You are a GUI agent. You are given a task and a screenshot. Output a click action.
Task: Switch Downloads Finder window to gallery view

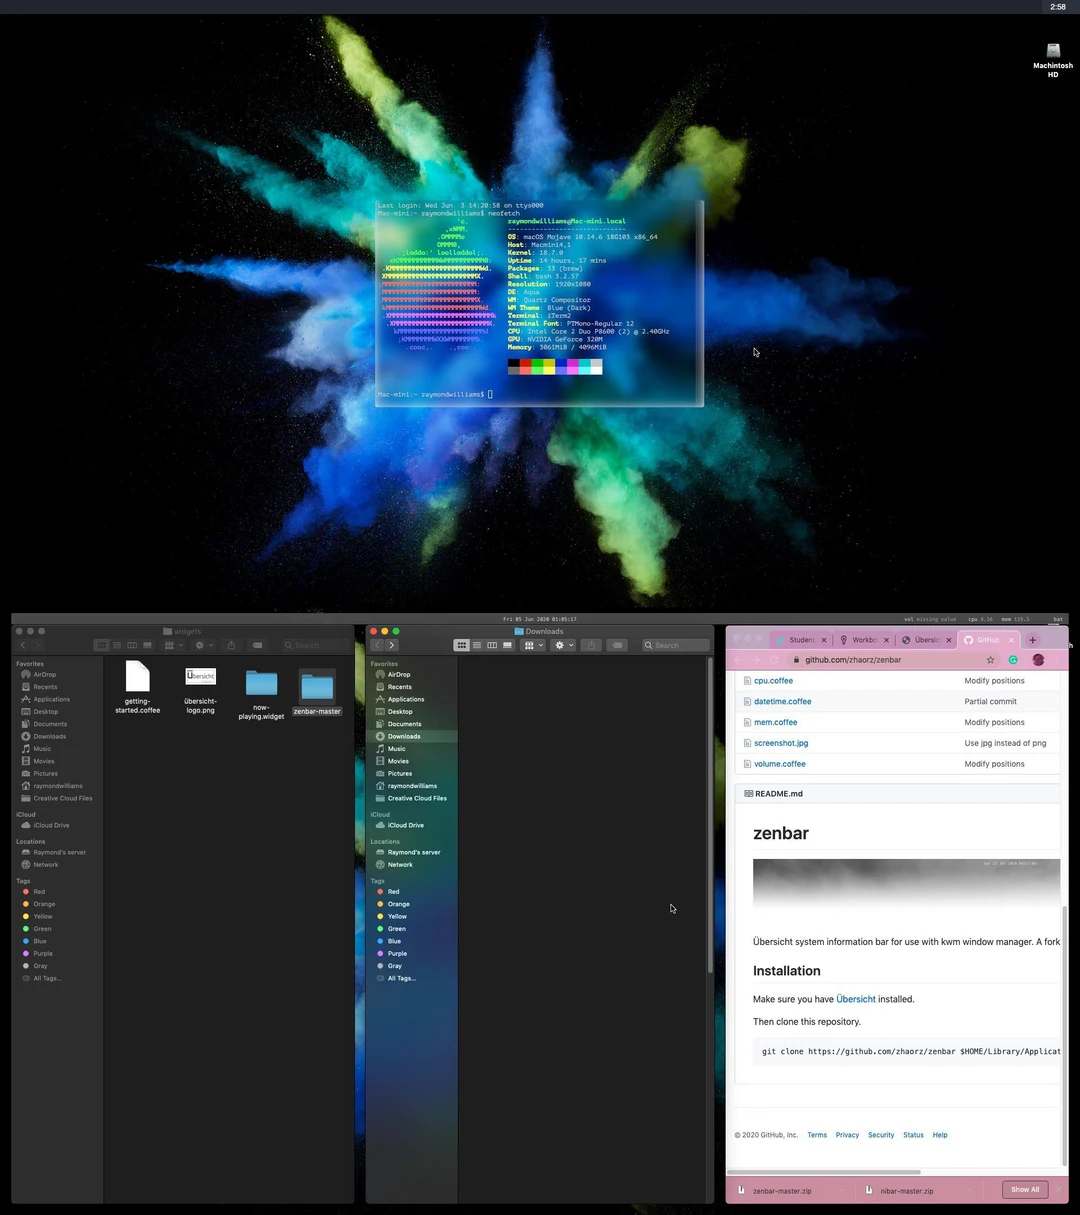click(x=507, y=645)
